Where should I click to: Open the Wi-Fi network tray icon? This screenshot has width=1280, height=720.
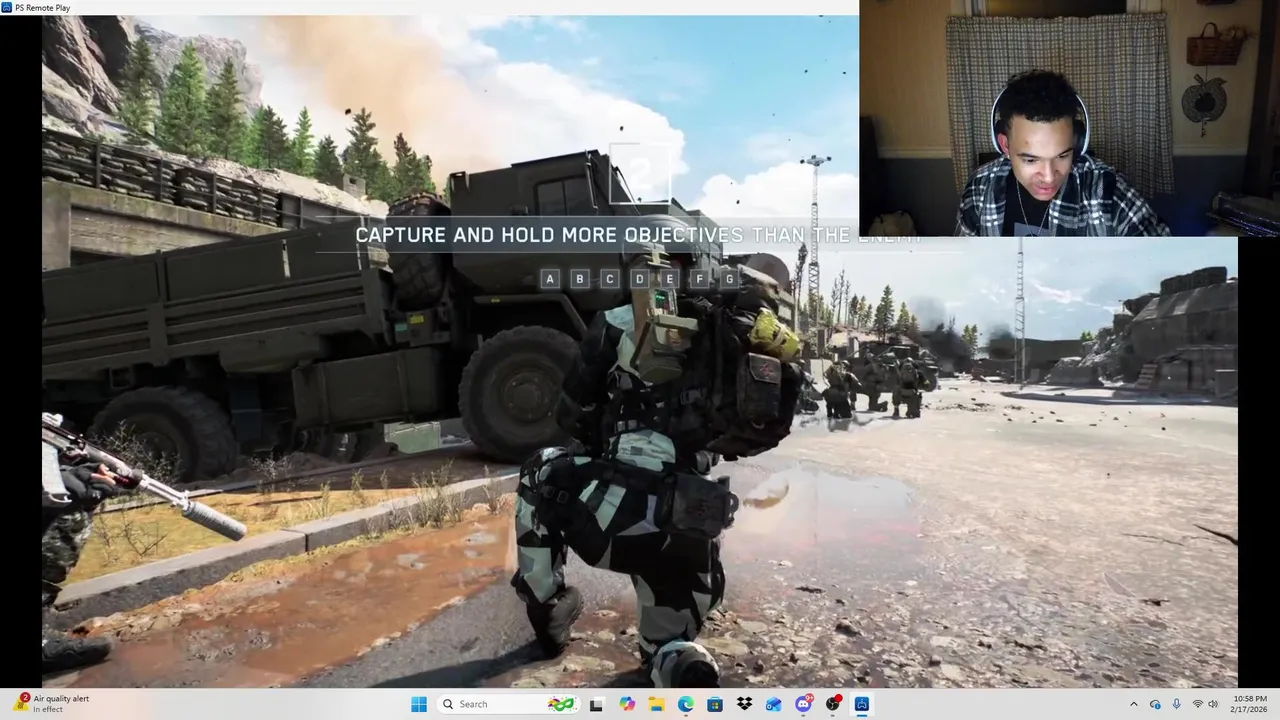click(1197, 704)
